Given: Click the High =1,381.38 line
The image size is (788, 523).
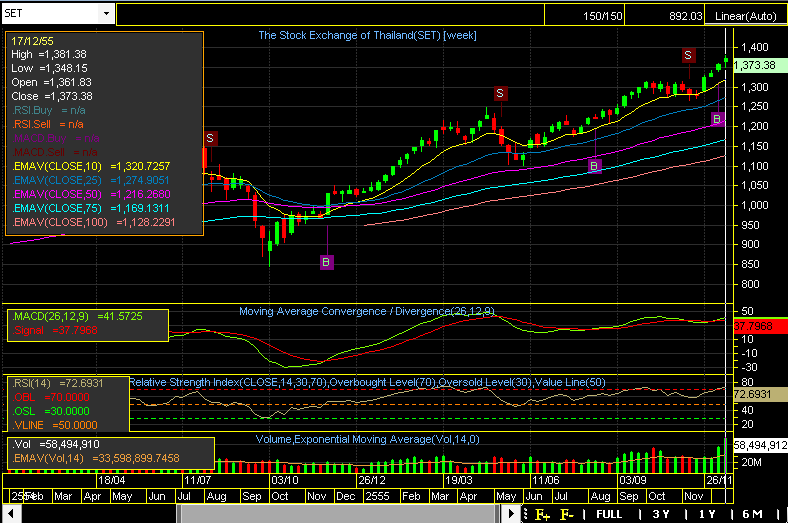Looking at the screenshot, I should click(x=49, y=54).
